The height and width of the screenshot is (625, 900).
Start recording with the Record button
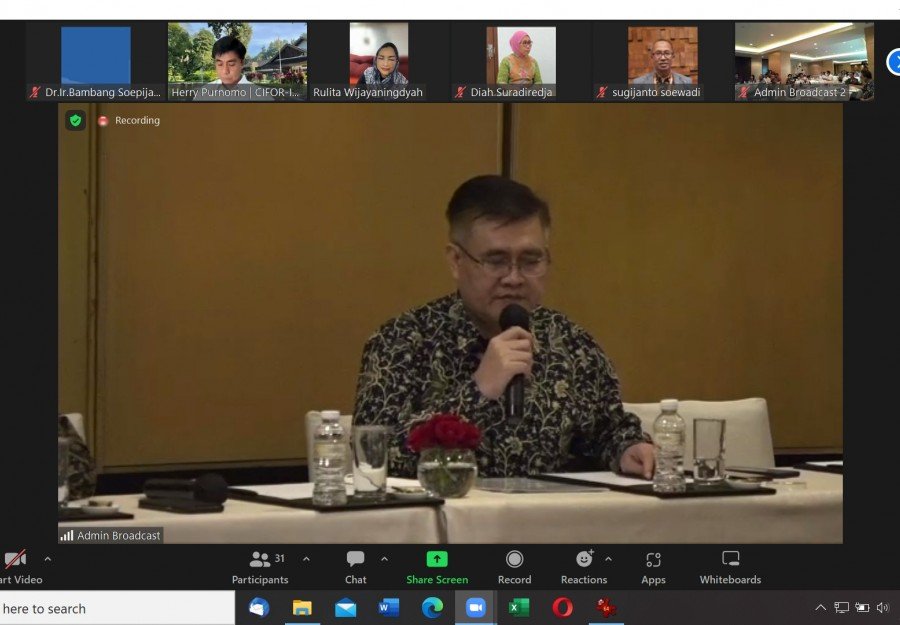click(514, 568)
